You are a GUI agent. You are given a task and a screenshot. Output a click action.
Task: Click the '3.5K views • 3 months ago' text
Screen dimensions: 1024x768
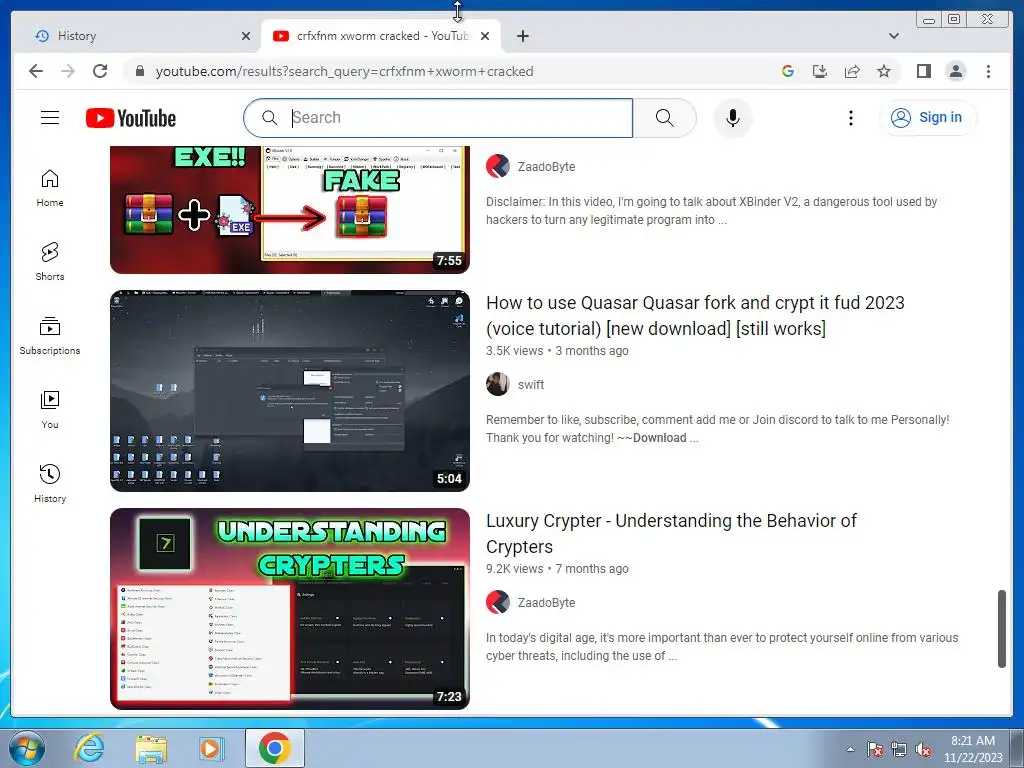[557, 351]
